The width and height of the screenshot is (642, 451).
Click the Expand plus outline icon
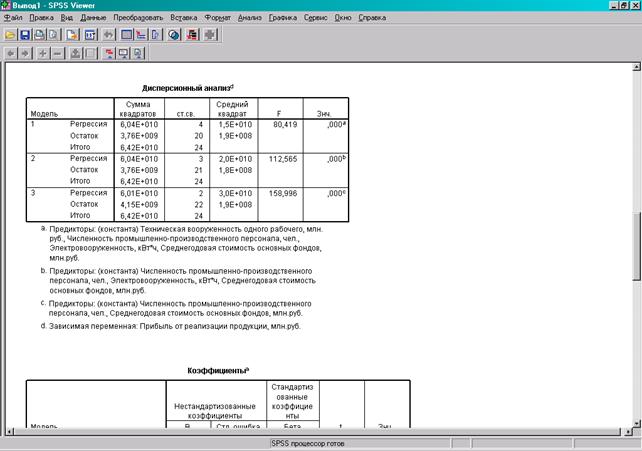click(x=43, y=53)
